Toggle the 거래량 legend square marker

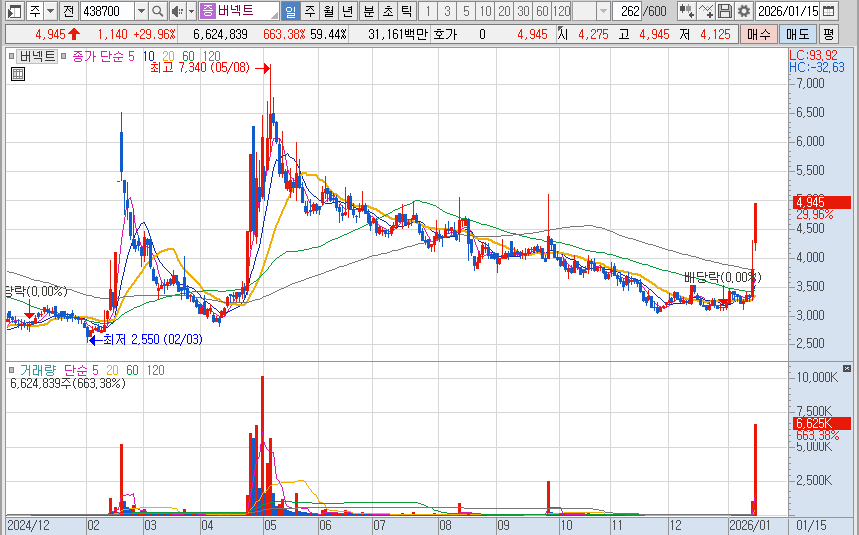coord(11,370)
